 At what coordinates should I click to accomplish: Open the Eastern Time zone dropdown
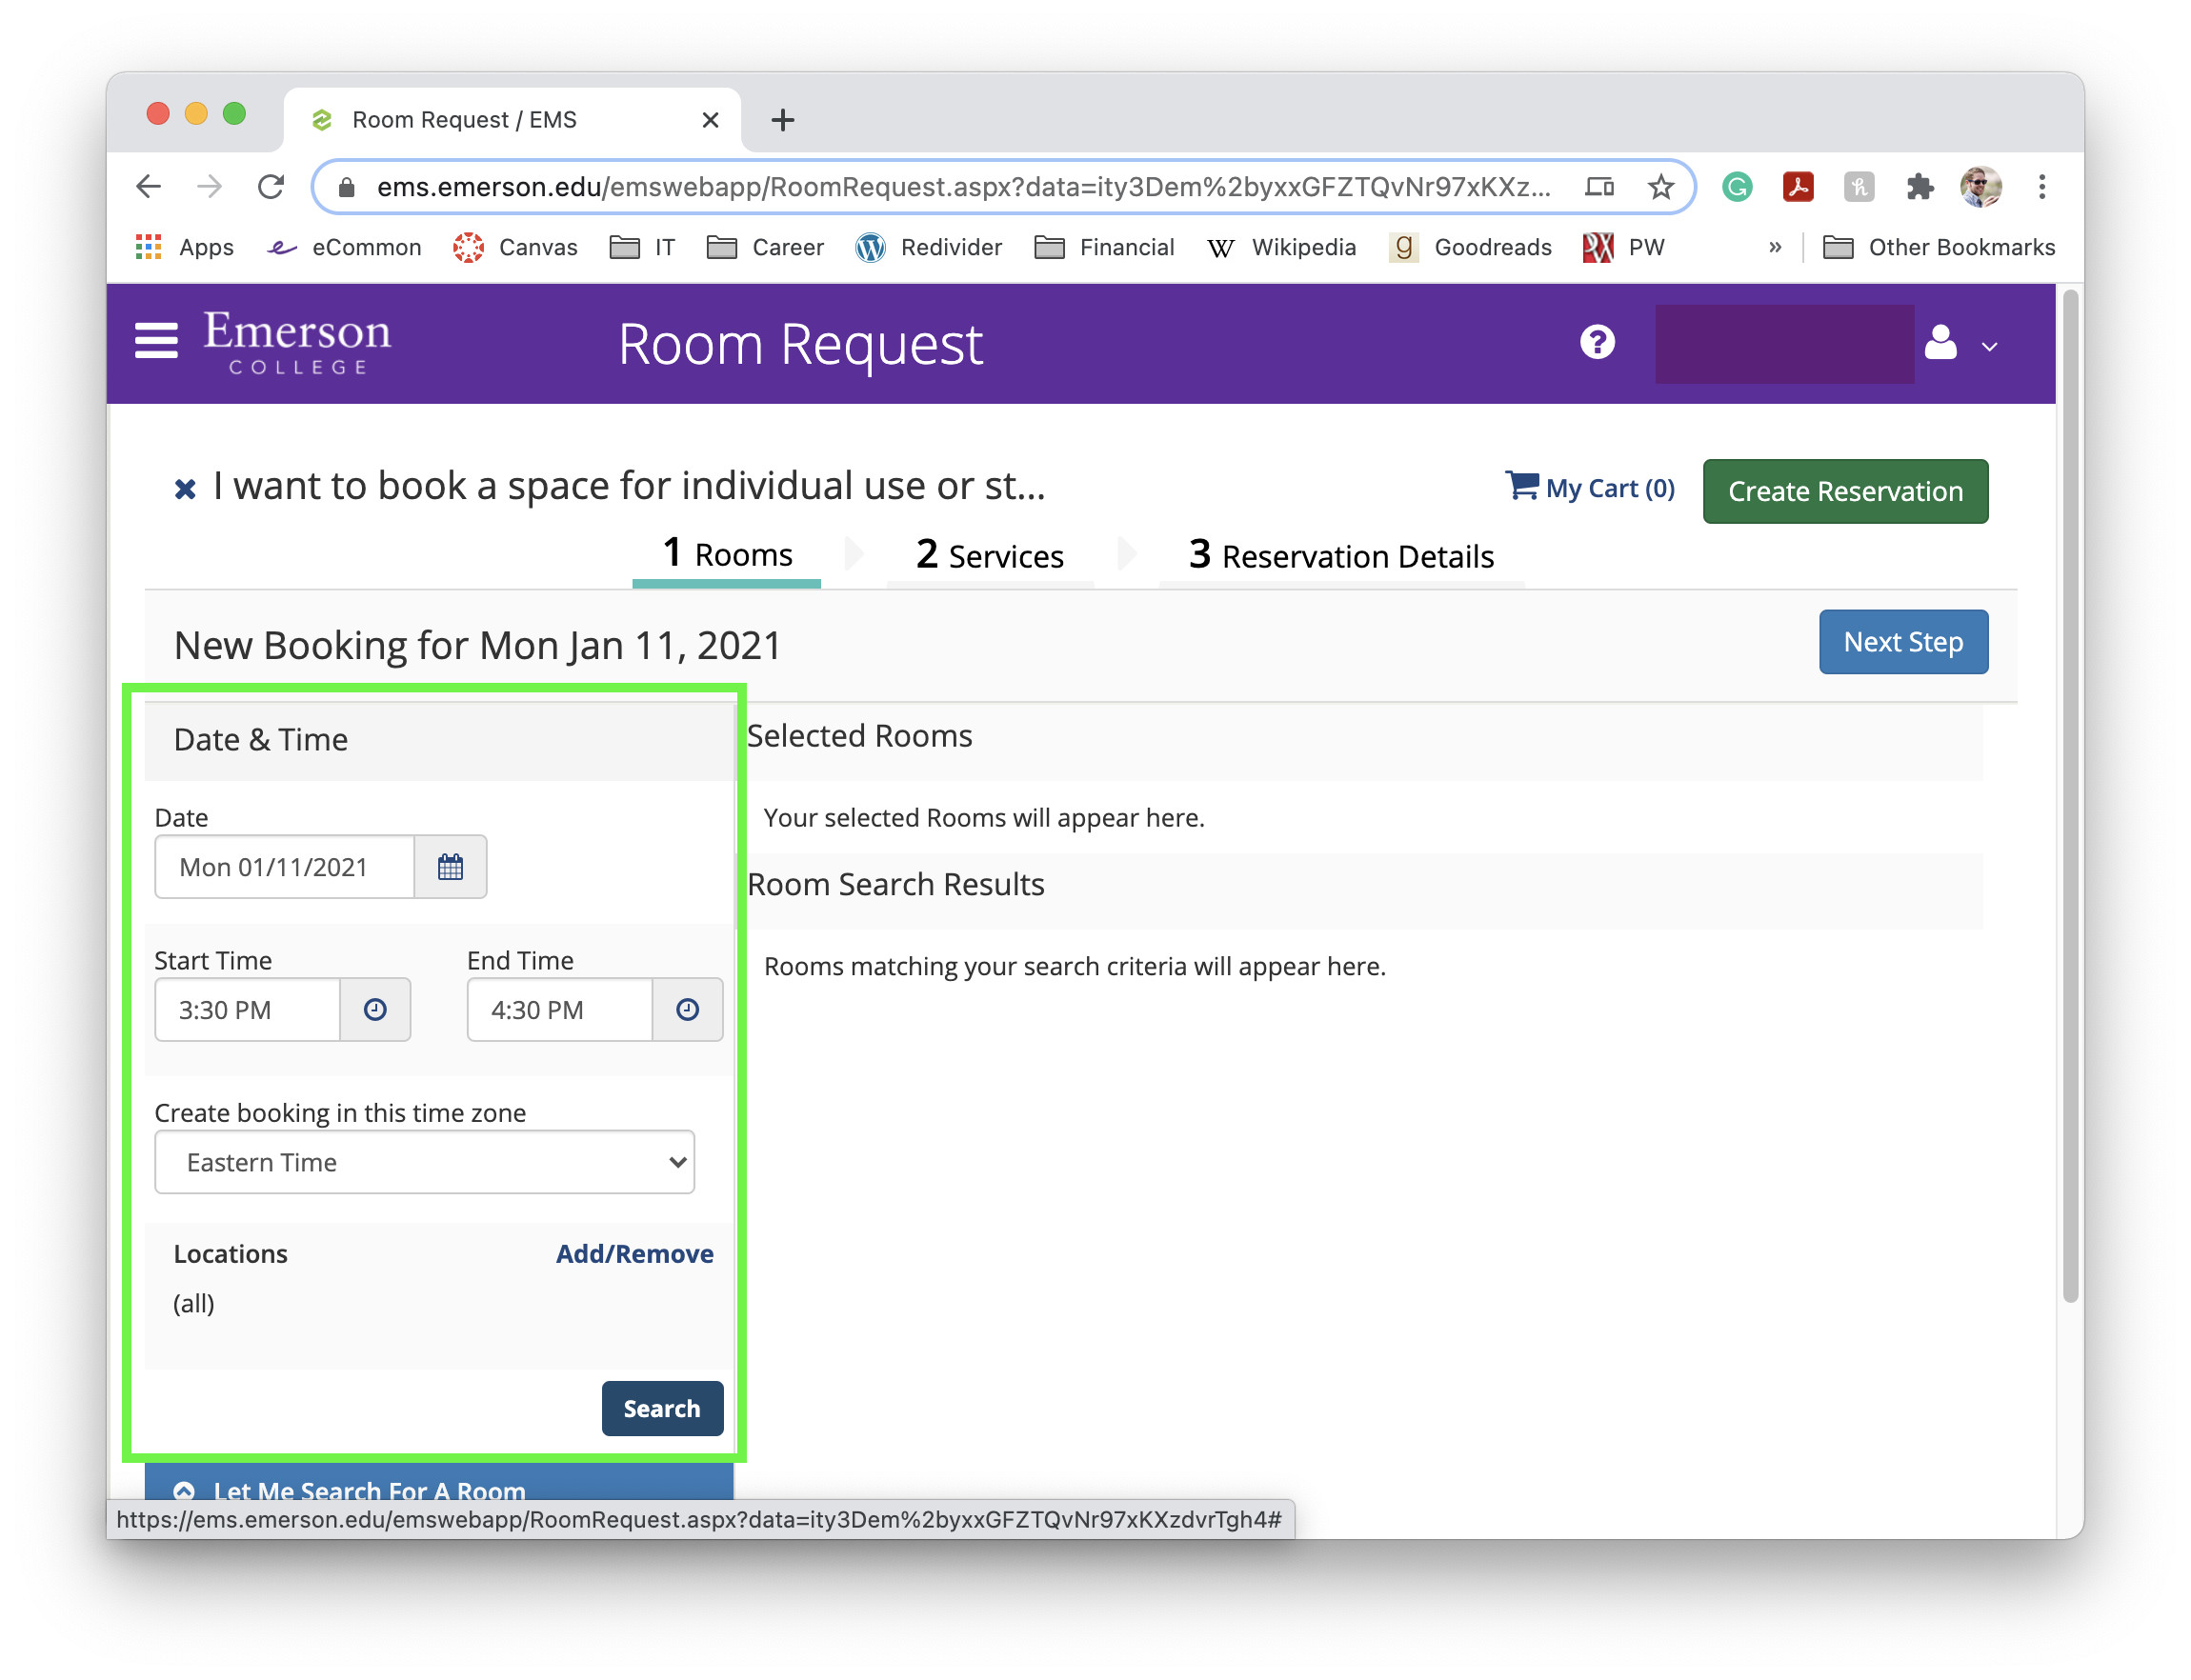(x=424, y=1162)
